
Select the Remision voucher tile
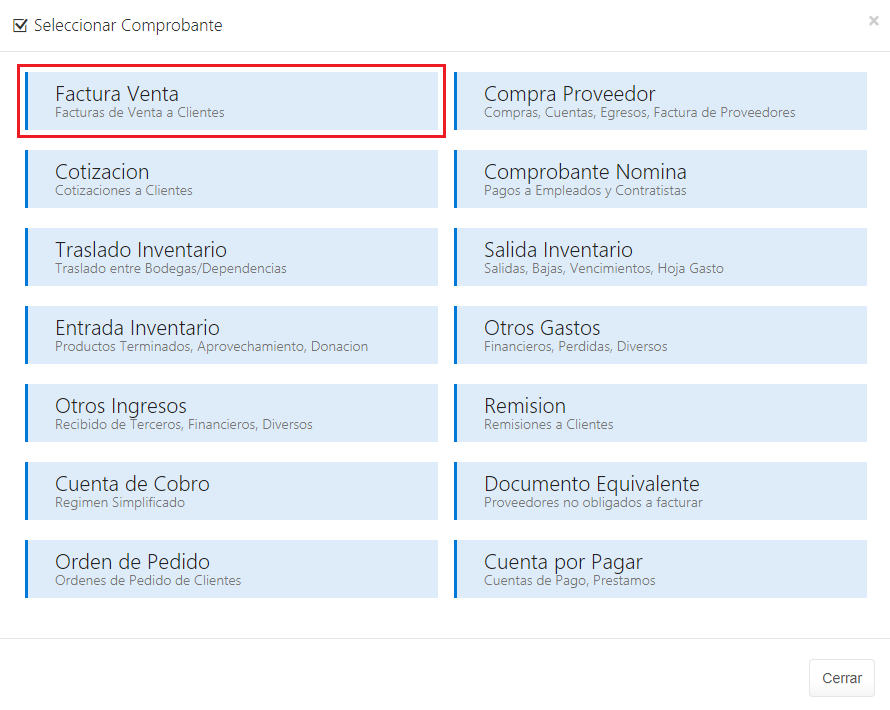click(660, 413)
